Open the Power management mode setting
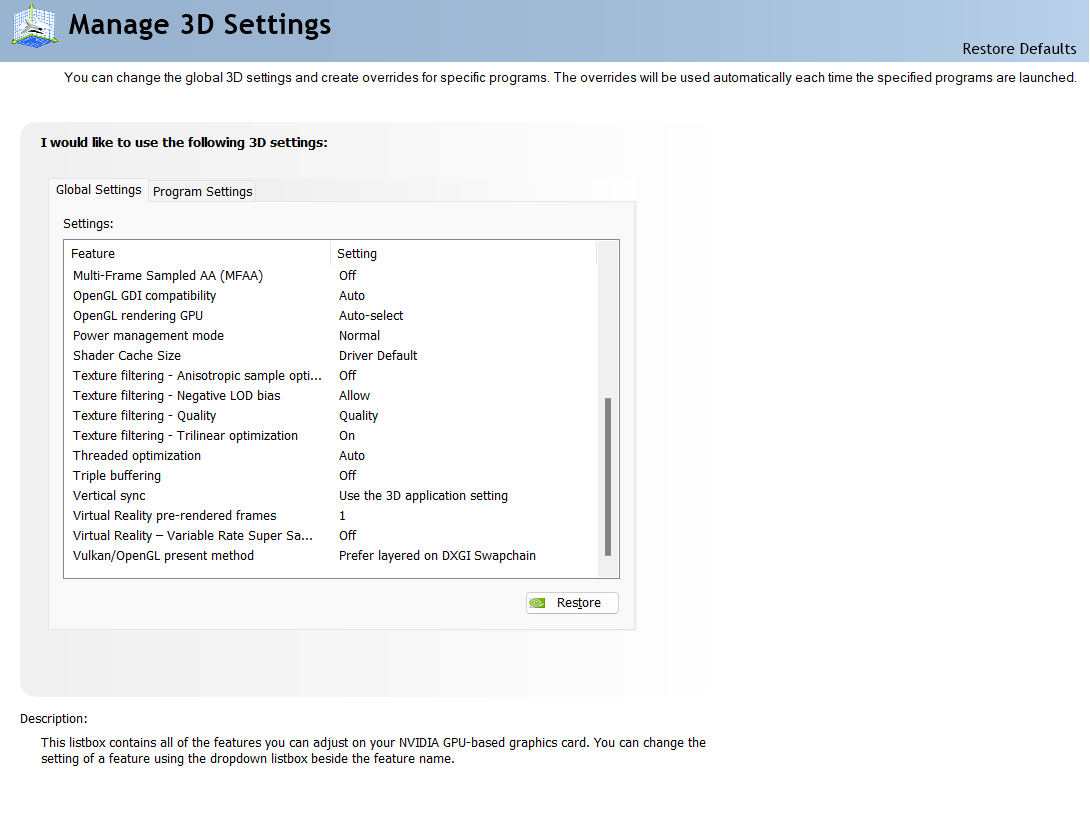 pyautogui.click(x=360, y=336)
